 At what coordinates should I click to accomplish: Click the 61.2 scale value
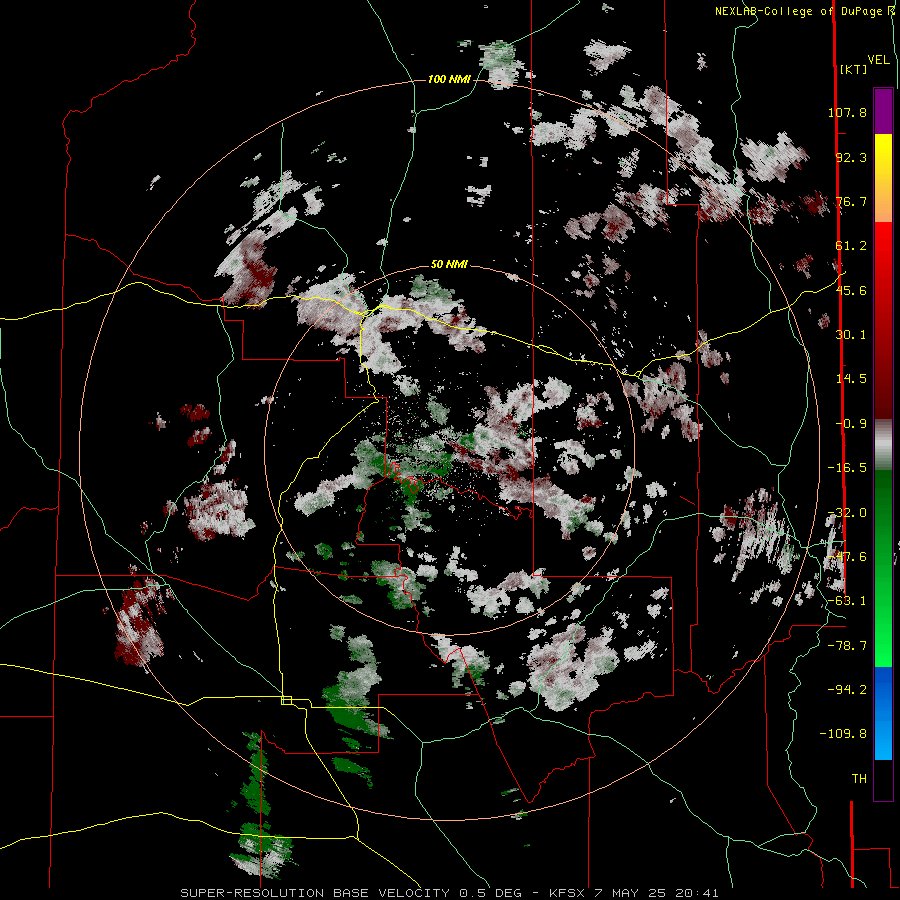pos(851,246)
